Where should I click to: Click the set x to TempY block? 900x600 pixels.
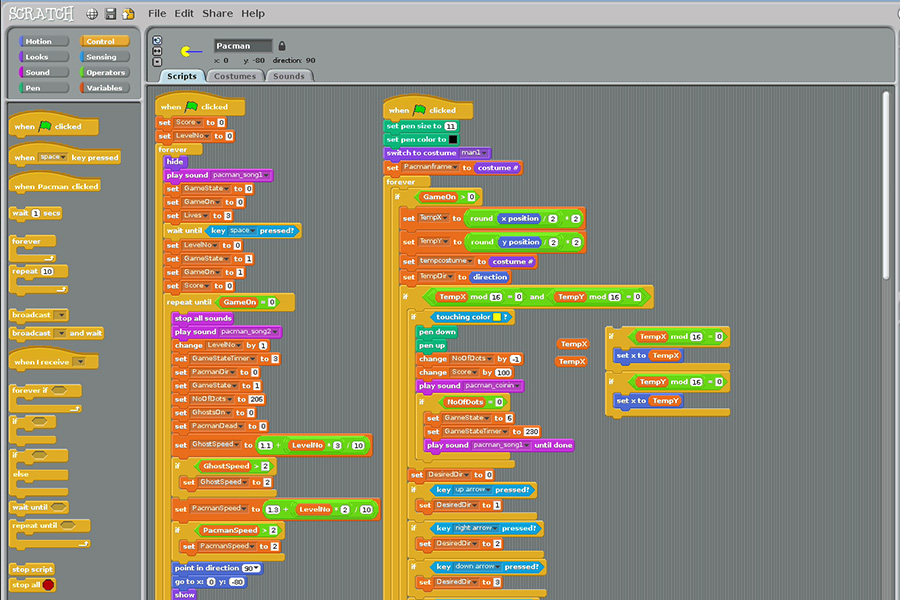(x=648, y=401)
